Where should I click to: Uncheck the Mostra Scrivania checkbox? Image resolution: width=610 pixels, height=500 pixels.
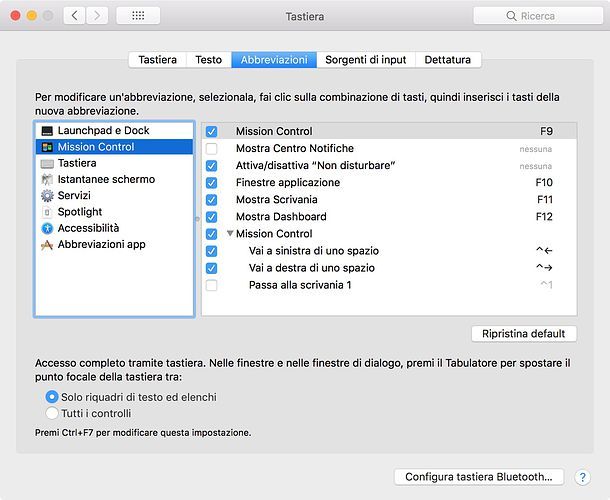click(x=212, y=200)
